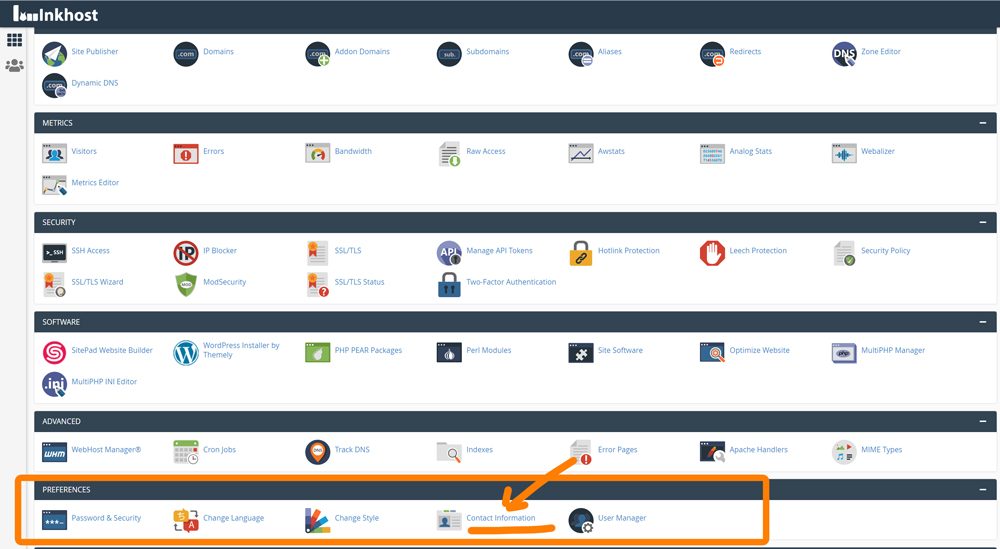Open the Webalizer waveform icon
Image resolution: width=1000 pixels, height=549 pixels.
click(x=844, y=154)
